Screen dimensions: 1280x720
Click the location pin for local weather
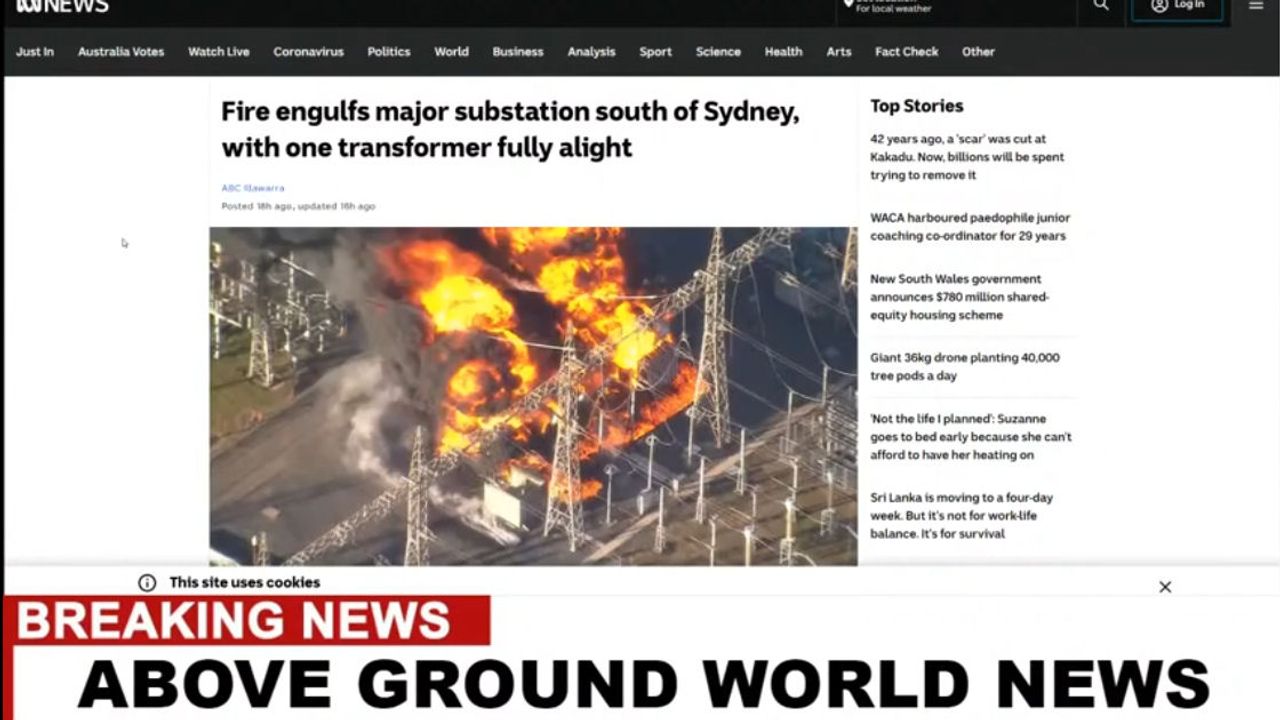849,4
